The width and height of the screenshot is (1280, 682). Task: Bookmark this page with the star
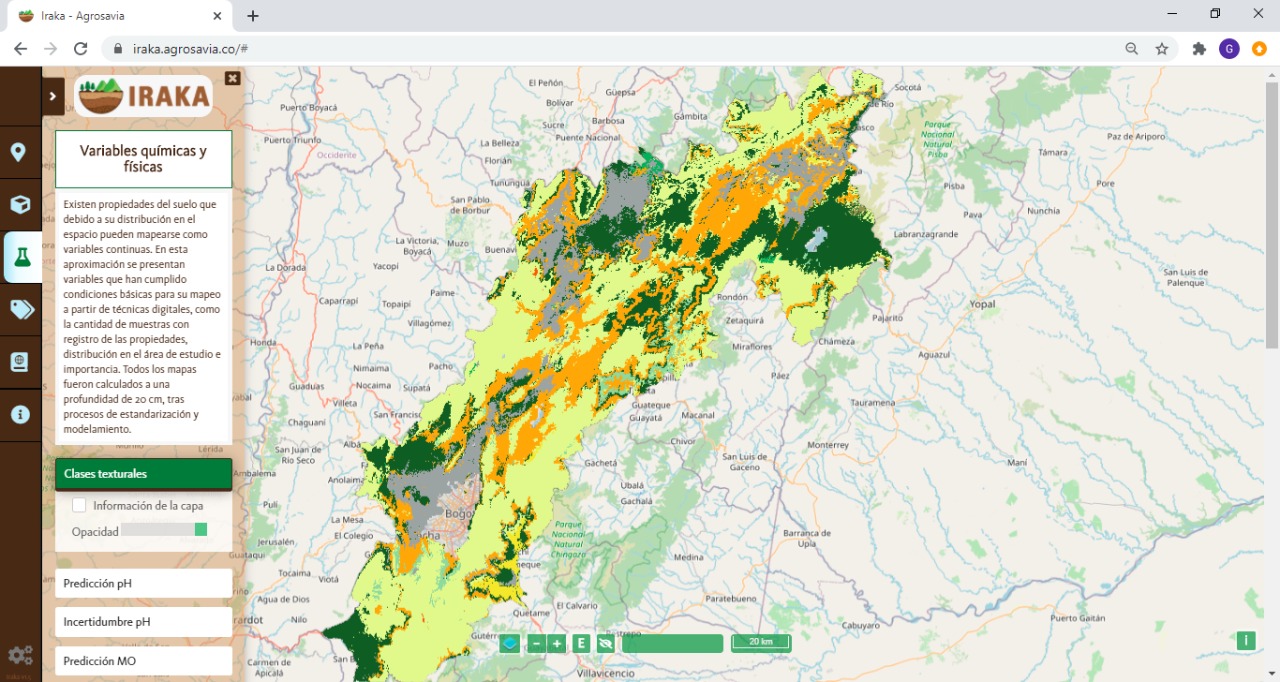point(1162,49)
